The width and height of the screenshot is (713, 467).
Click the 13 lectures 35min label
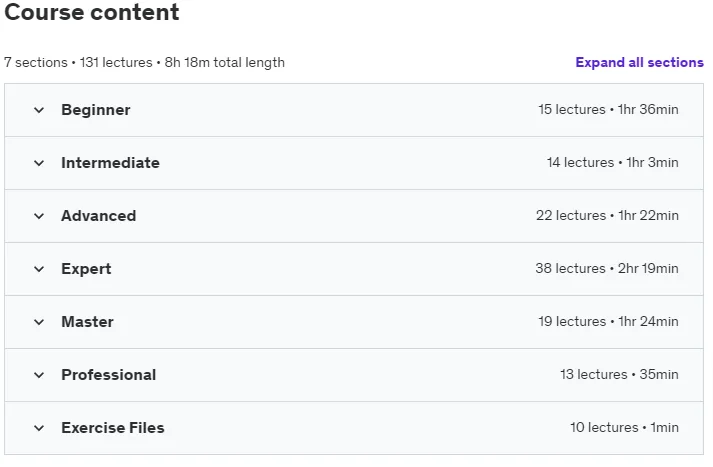(619, 374)
